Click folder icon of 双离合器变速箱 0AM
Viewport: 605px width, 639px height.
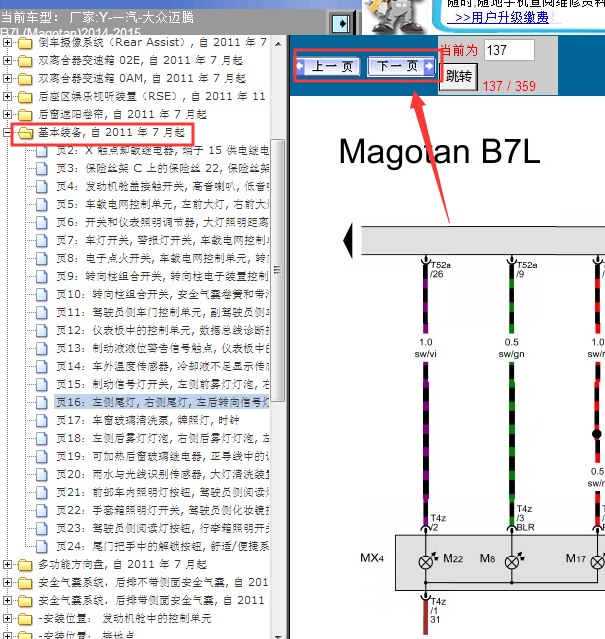tap(25, 79)
